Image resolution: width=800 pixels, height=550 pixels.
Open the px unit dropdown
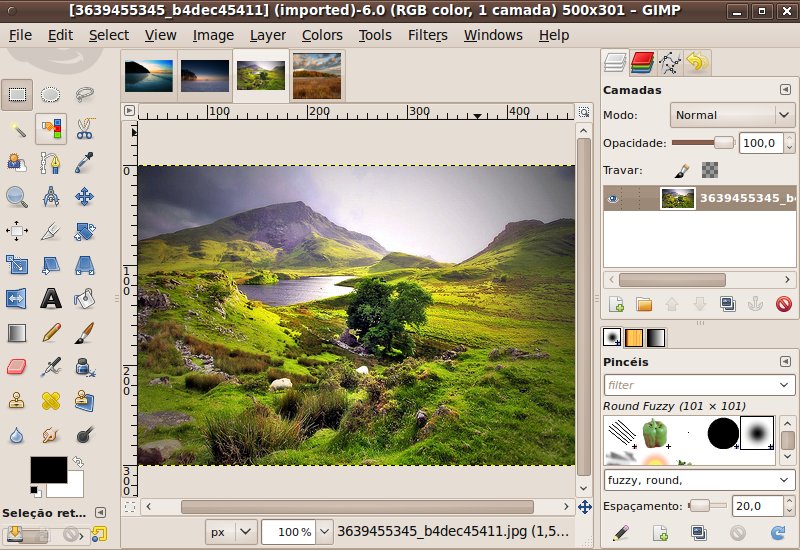(x=231, y=532)
